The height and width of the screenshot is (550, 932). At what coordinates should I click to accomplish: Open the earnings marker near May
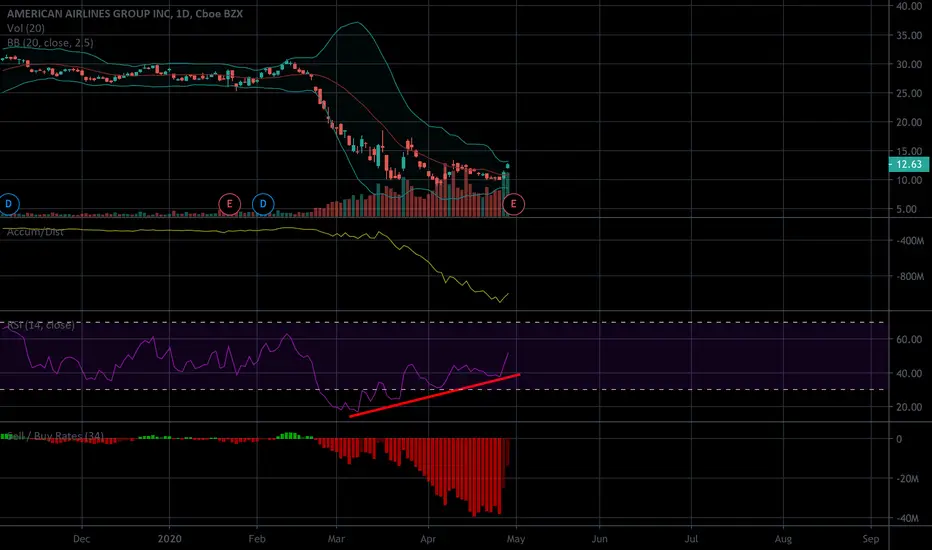click(514, 204)
